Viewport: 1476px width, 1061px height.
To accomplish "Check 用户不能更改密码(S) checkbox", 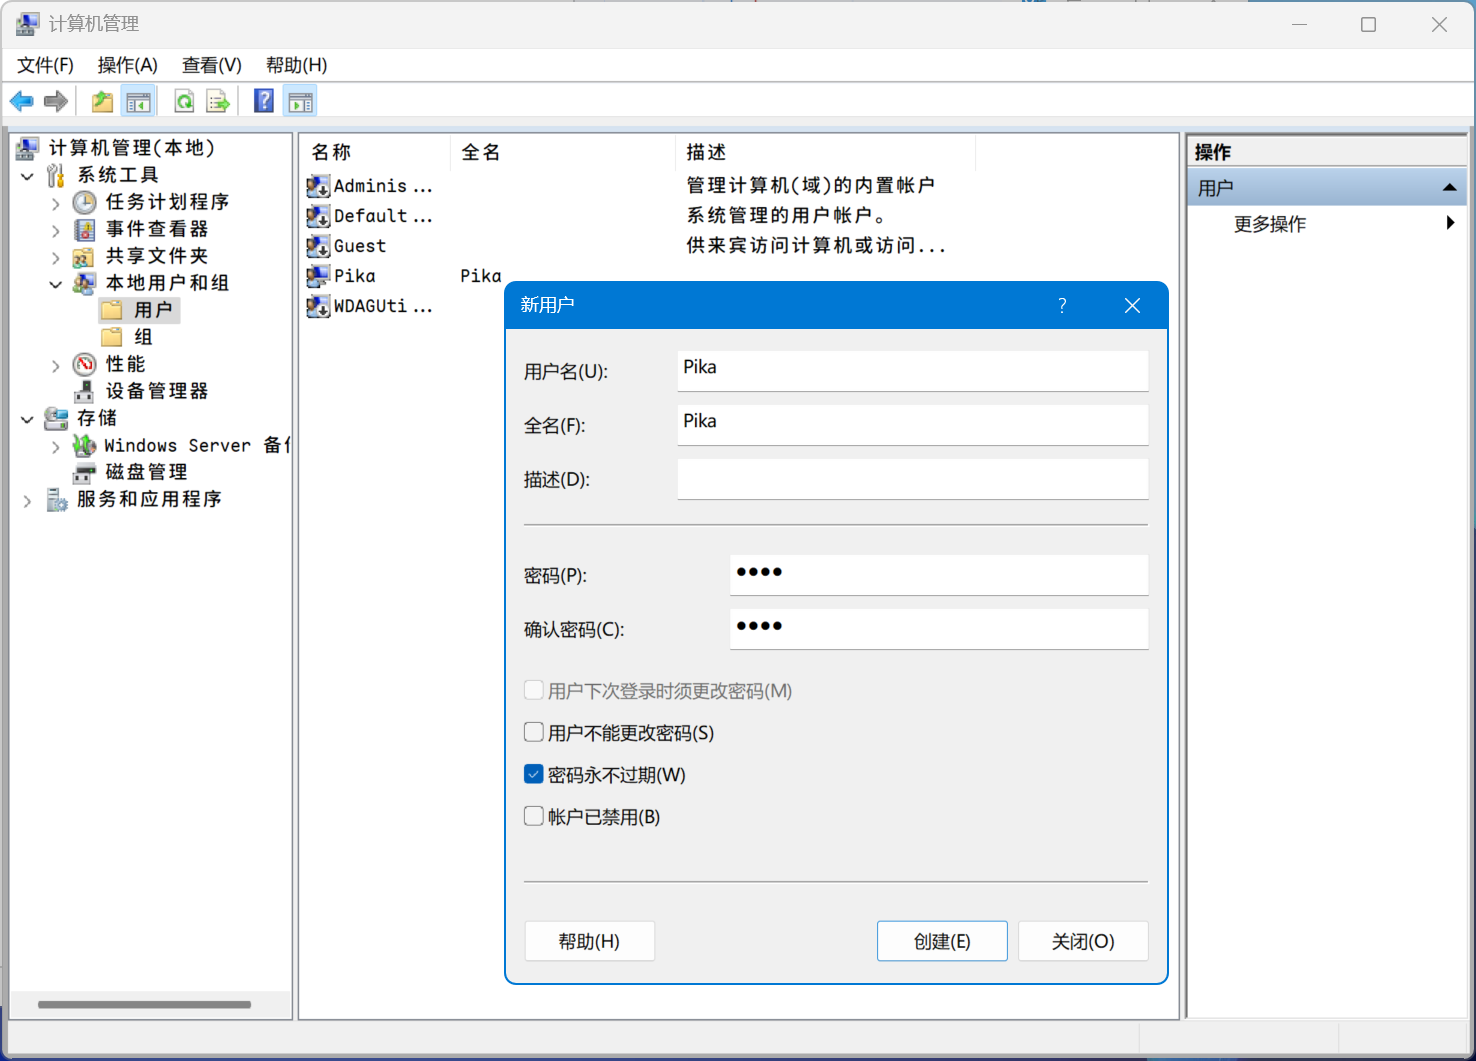I will point(534,732).
